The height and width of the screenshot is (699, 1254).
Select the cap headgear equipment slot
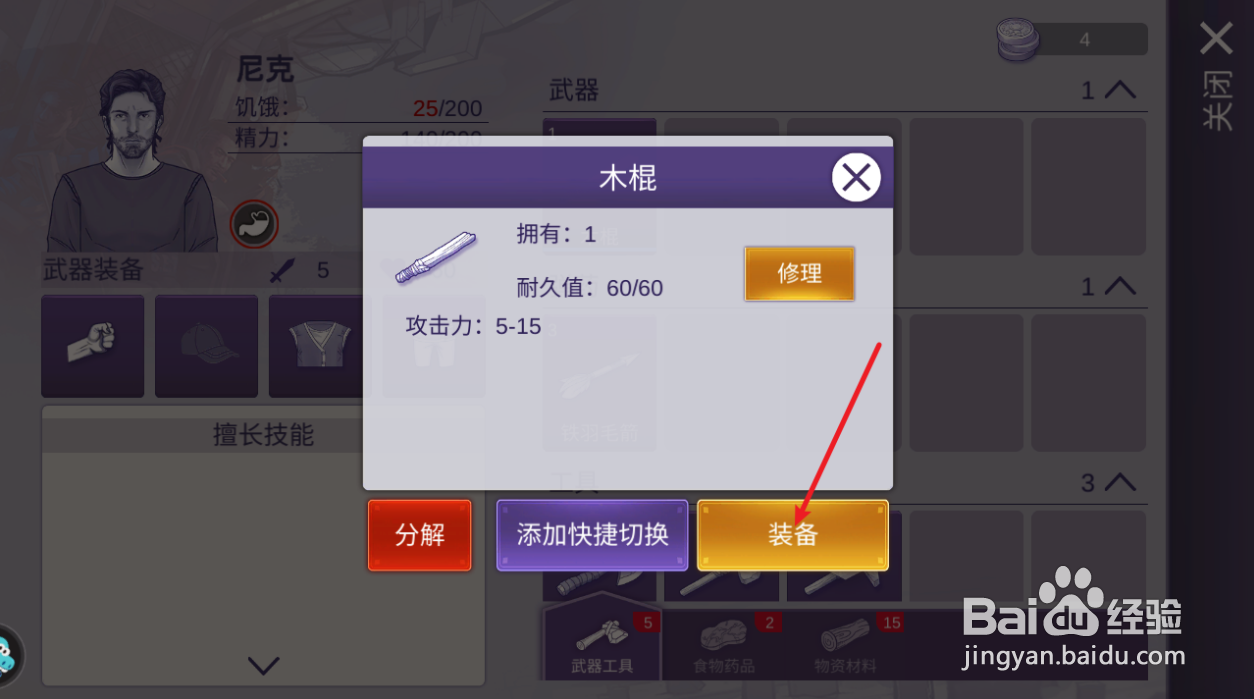pos(206,346)
